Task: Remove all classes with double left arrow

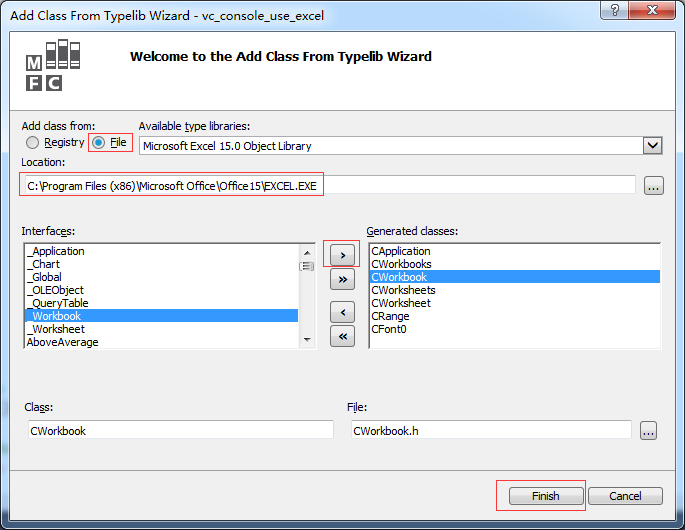Action: tap(342, 337)
